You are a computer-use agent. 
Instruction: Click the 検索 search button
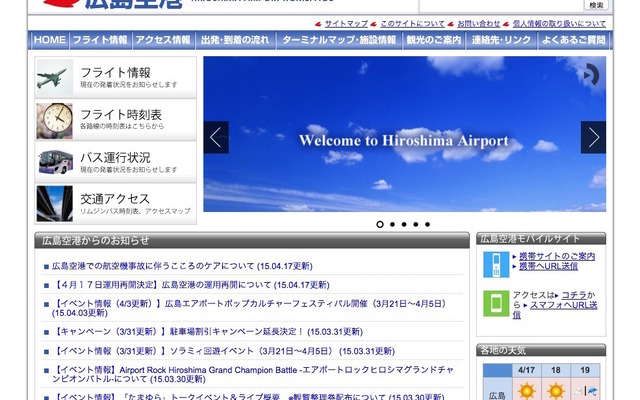596,5
